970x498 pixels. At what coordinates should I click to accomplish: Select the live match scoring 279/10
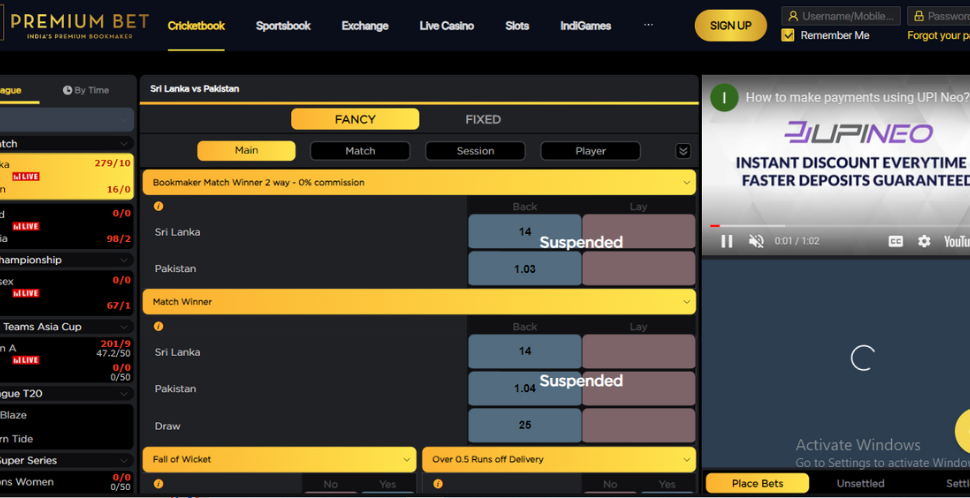(x=67, y=176)
